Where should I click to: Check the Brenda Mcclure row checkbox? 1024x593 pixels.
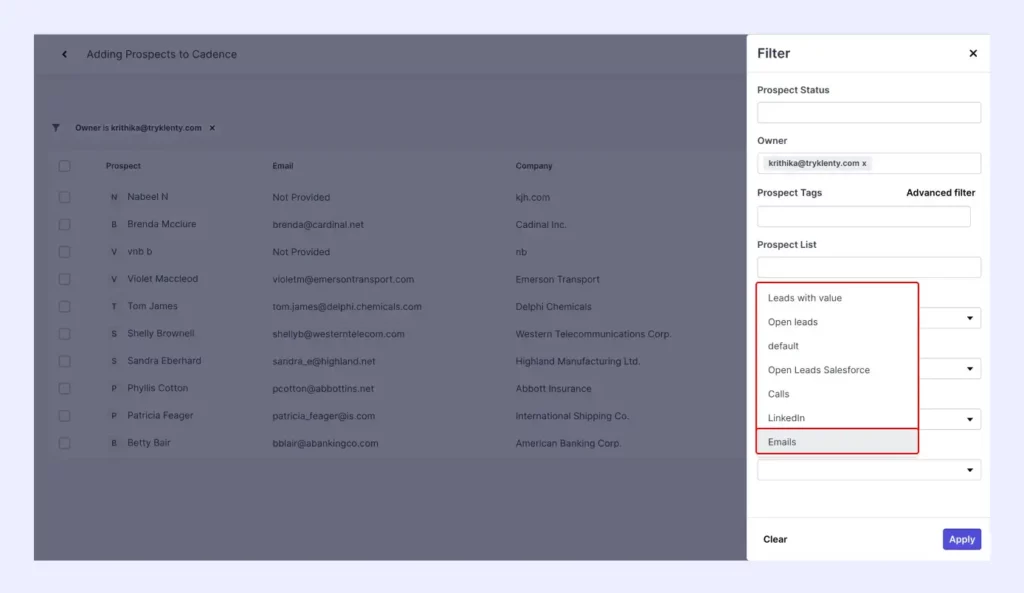tap(64, 225)
